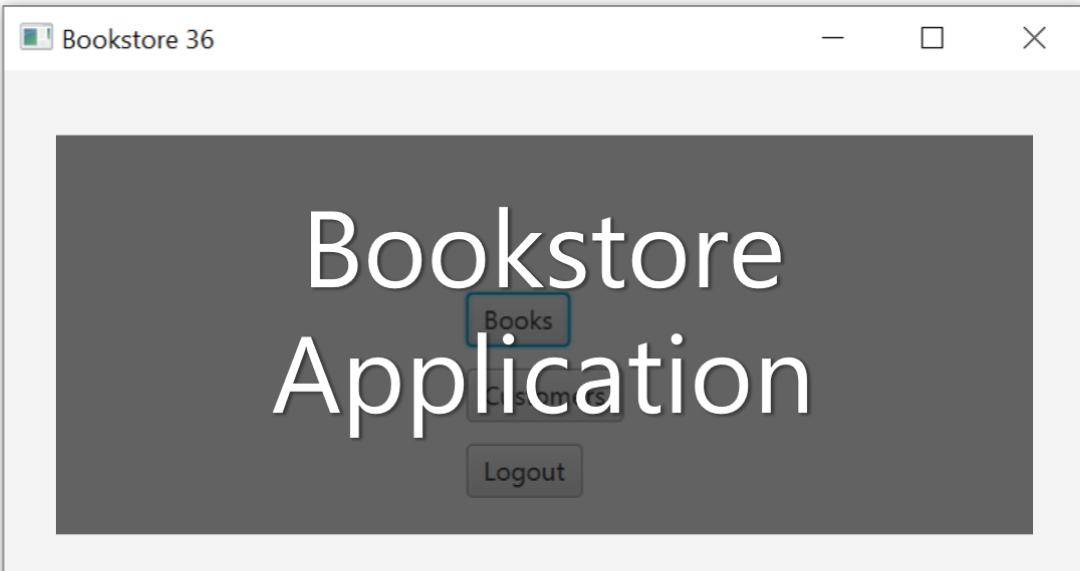Click light gray margin below the dark panel

(x=540, y=551)
